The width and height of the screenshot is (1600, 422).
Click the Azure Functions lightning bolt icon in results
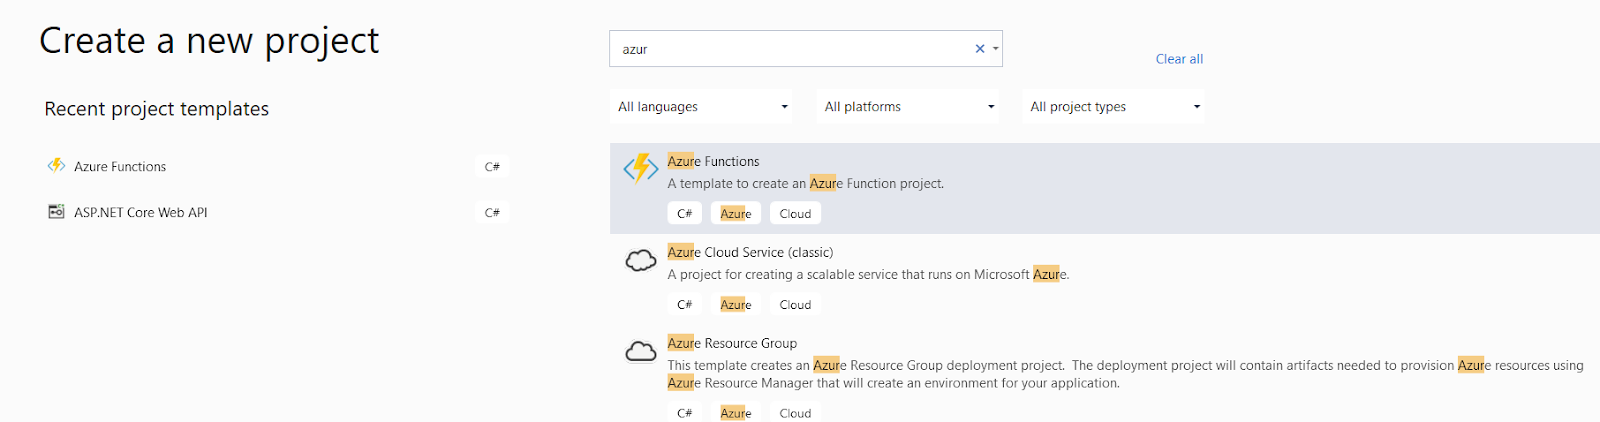[x=641, y=168]
